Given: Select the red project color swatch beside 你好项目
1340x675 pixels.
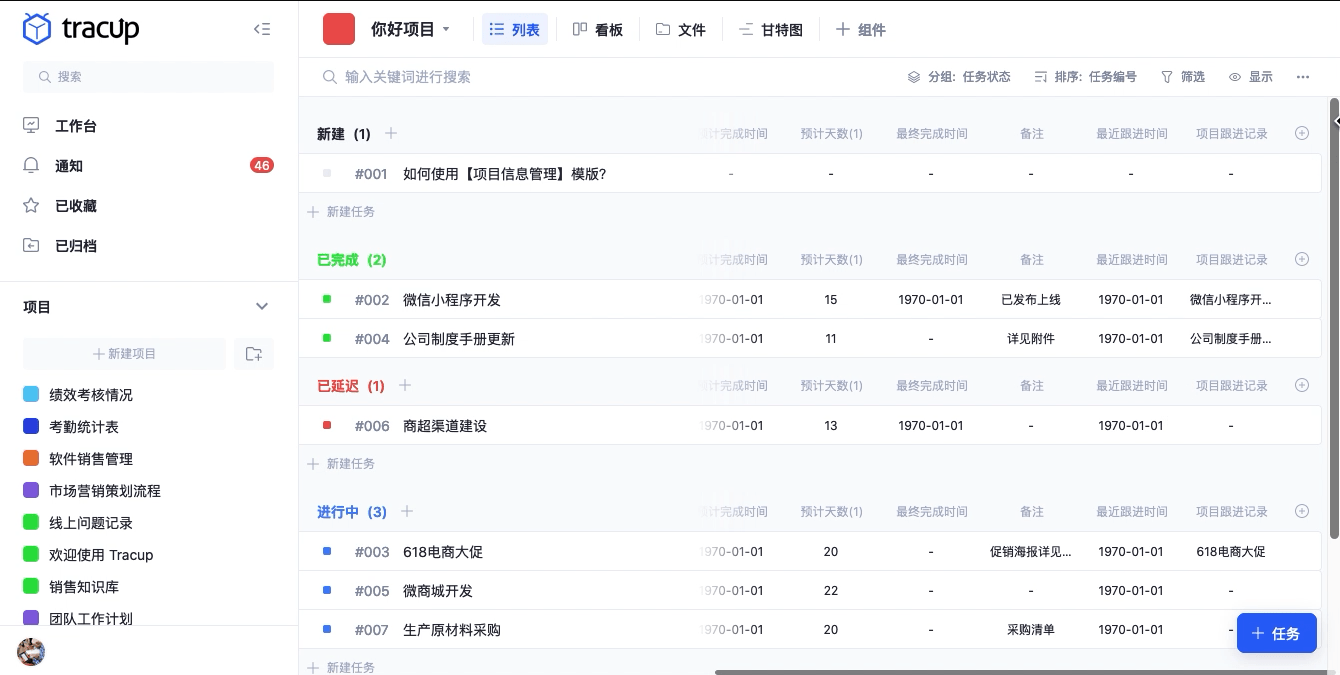Looking at the screenshot, I should 339,29.
